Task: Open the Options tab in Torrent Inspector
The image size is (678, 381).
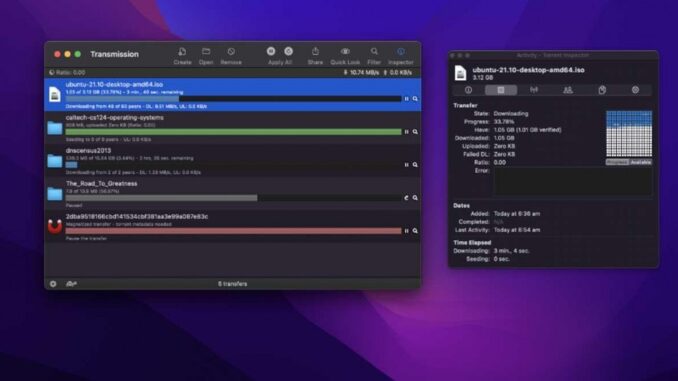Action: click(x=635, y=90)
